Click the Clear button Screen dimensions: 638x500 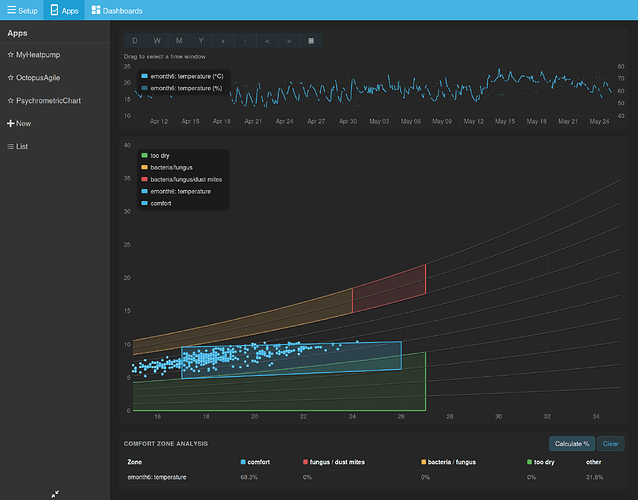pos(610,443)
